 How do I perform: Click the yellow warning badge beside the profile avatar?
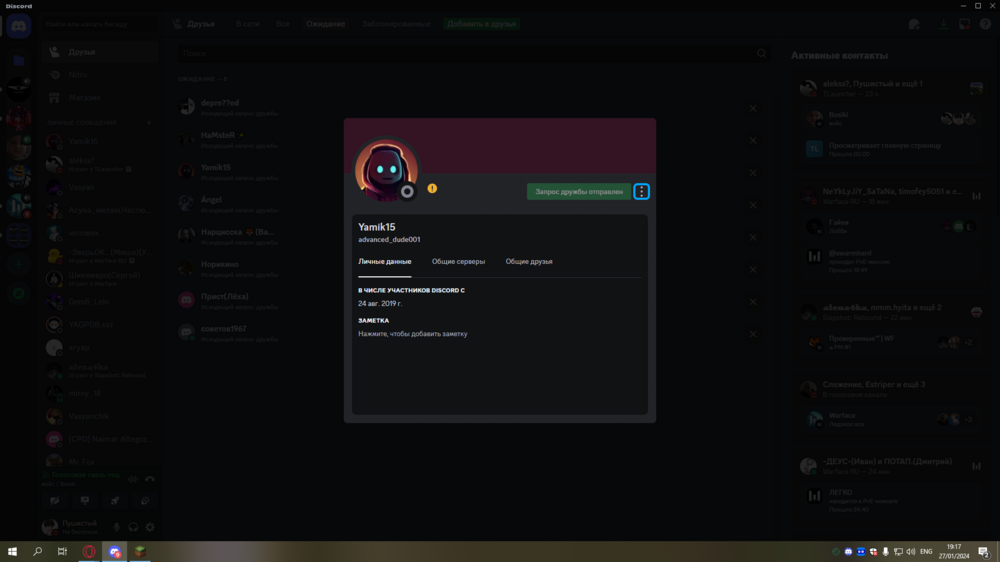[x=432, y=188]
